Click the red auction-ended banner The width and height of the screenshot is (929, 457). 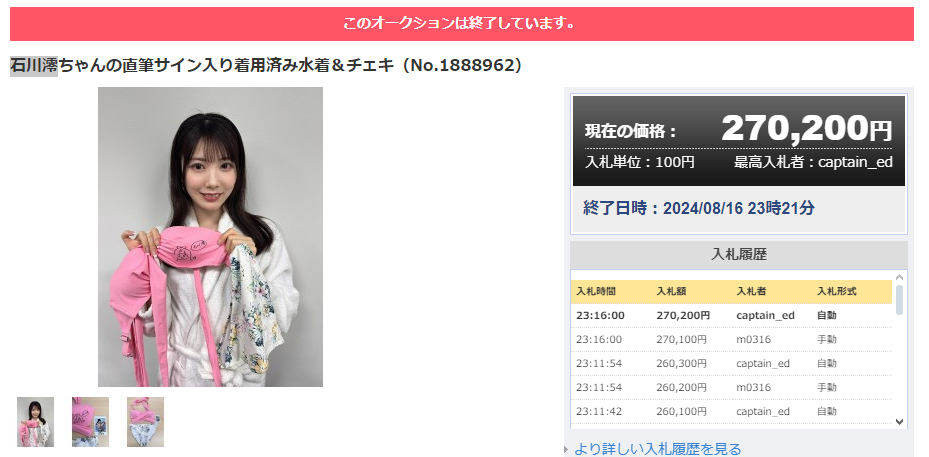462,24
